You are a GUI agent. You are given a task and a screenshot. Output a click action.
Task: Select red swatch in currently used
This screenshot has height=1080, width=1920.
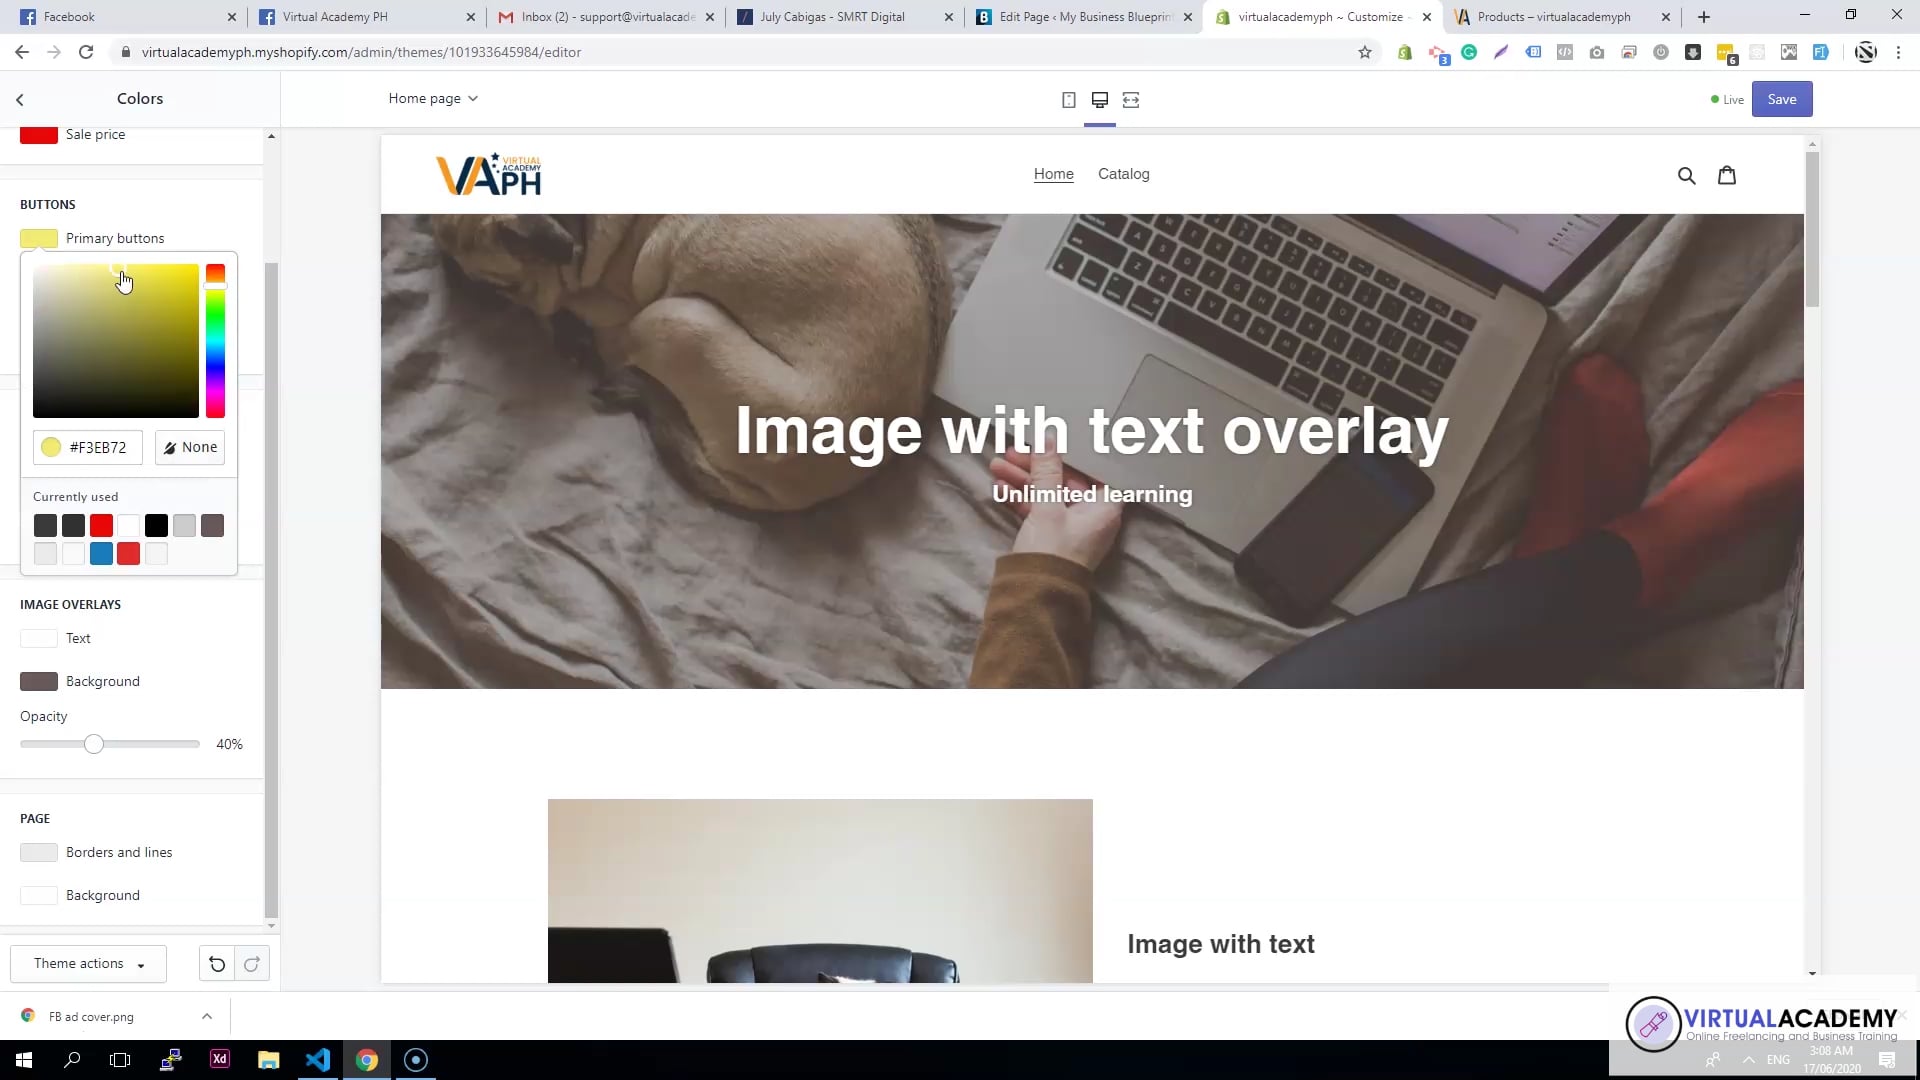pos(101,525)
